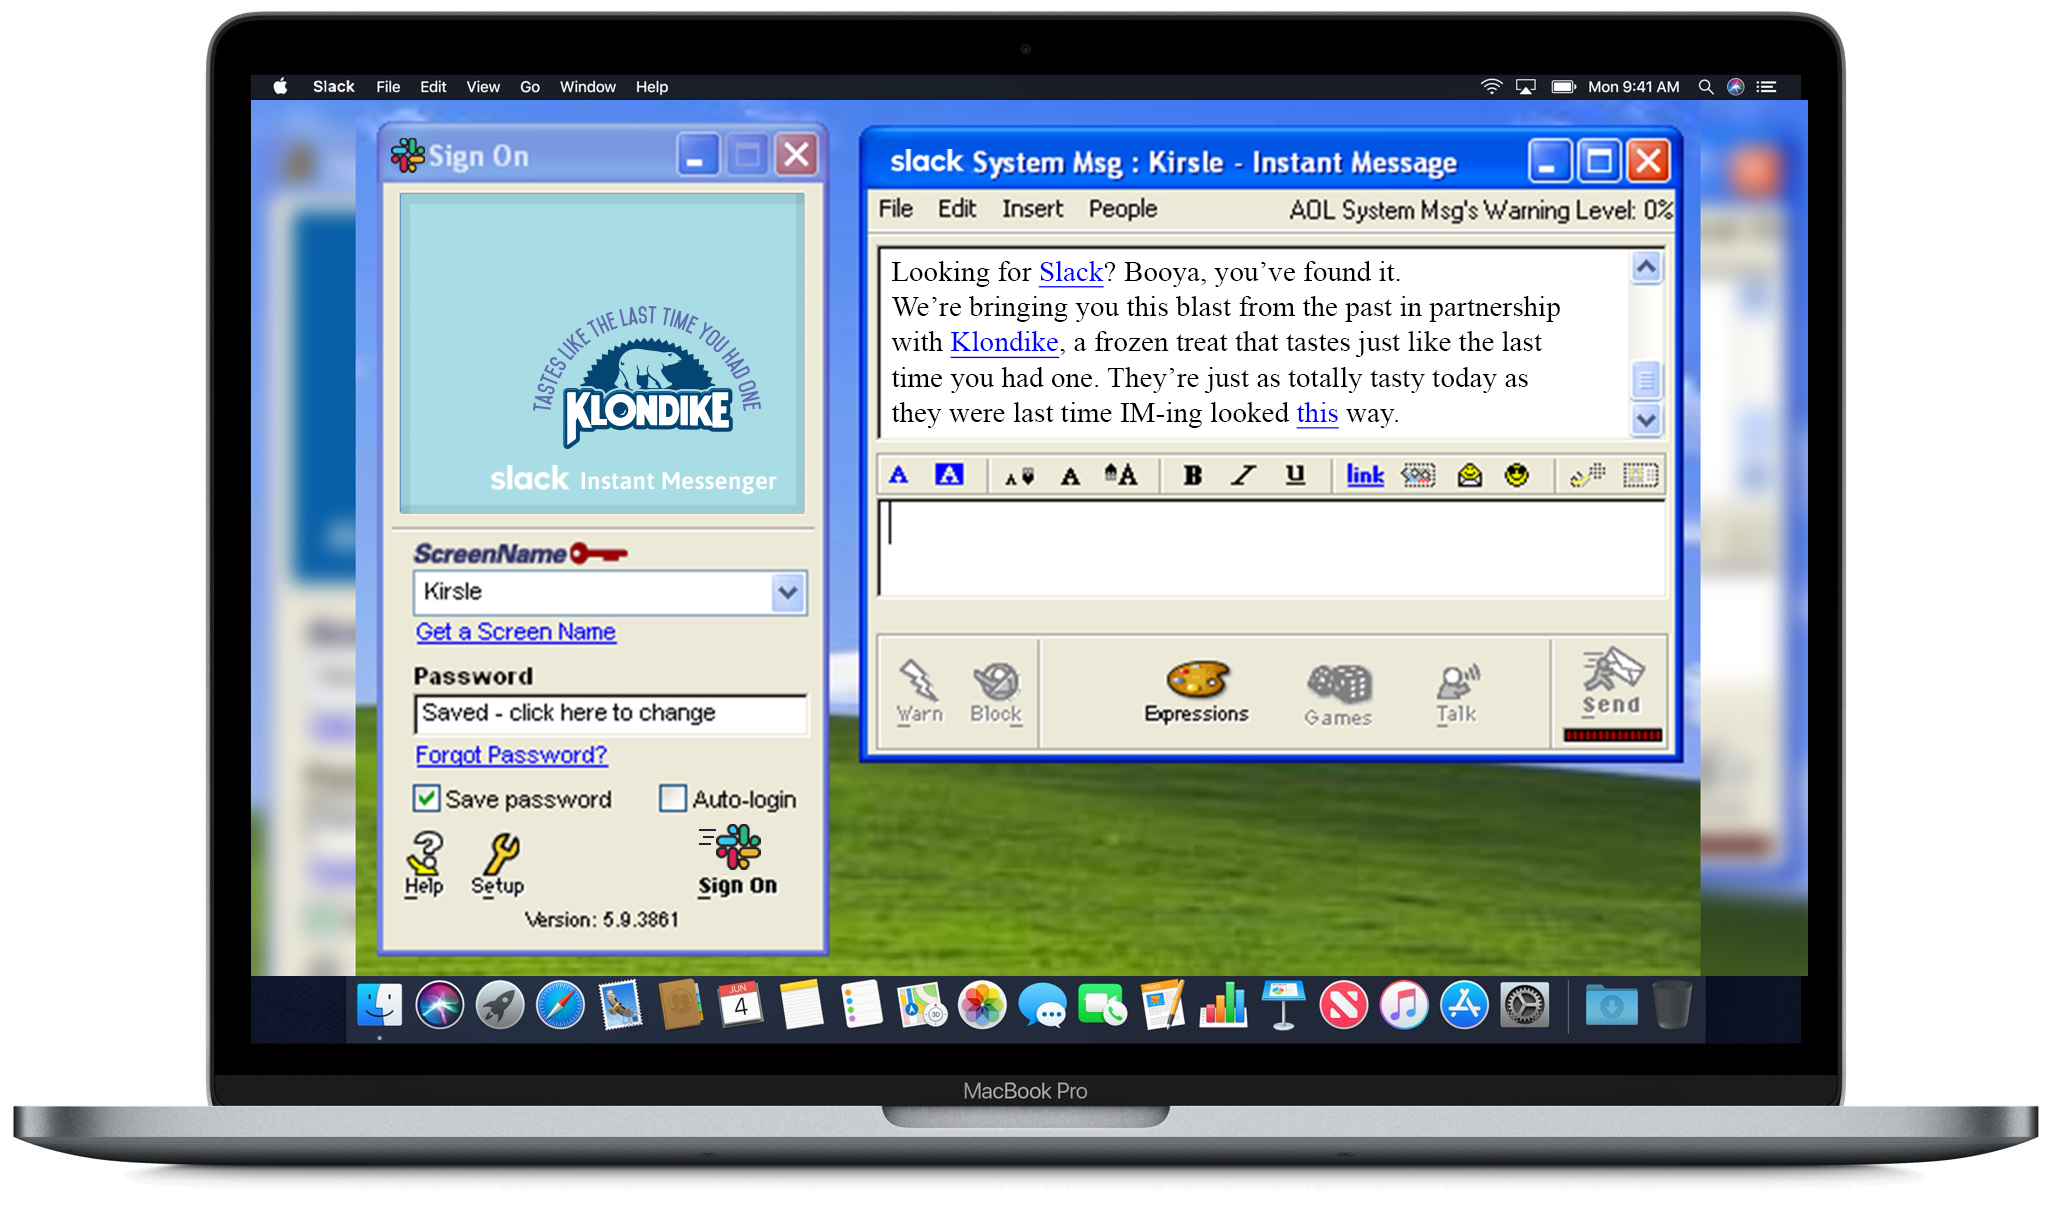Choose the text color A icon

[x=898, y=475]
